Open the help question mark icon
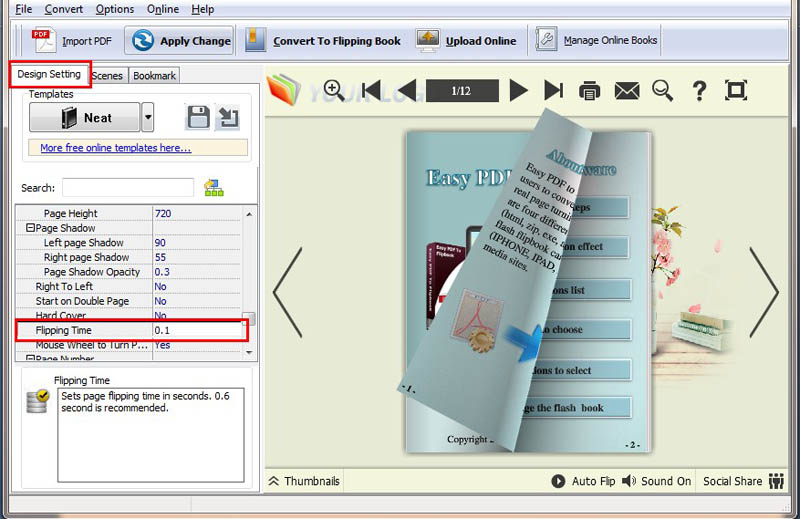This screenshot has width=800, height=519. point(699,91)
